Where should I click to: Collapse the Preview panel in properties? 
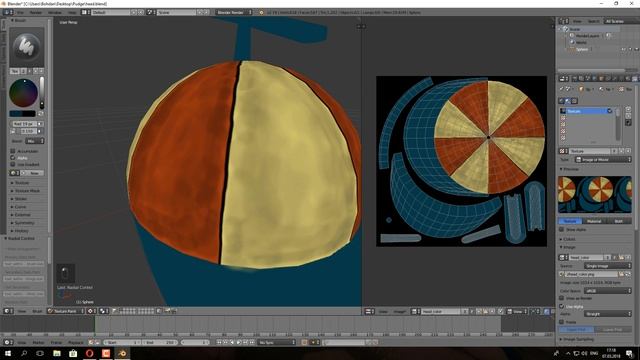tap(570, 169)
